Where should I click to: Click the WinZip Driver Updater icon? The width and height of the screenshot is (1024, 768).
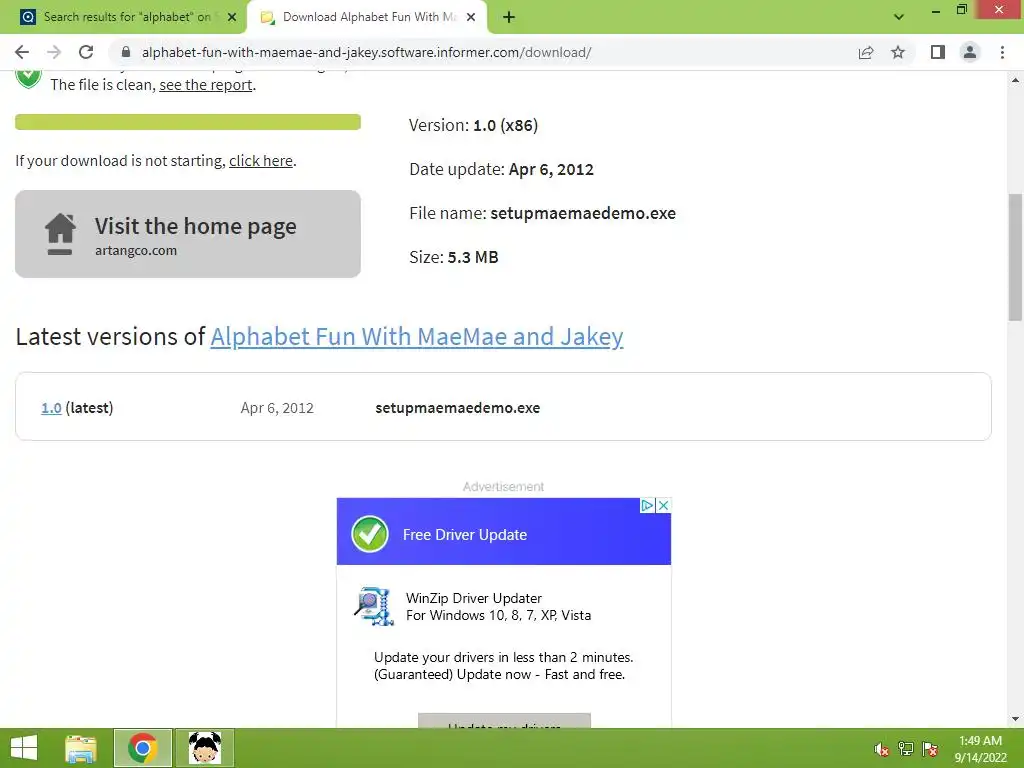(x=374, y=606)
